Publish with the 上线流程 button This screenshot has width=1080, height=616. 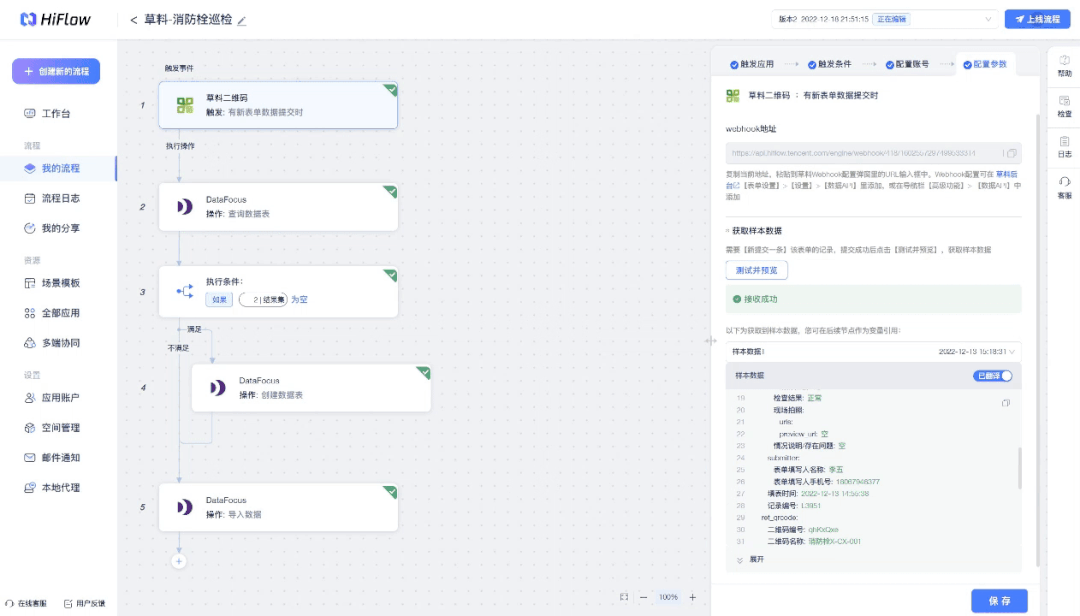1037,19
